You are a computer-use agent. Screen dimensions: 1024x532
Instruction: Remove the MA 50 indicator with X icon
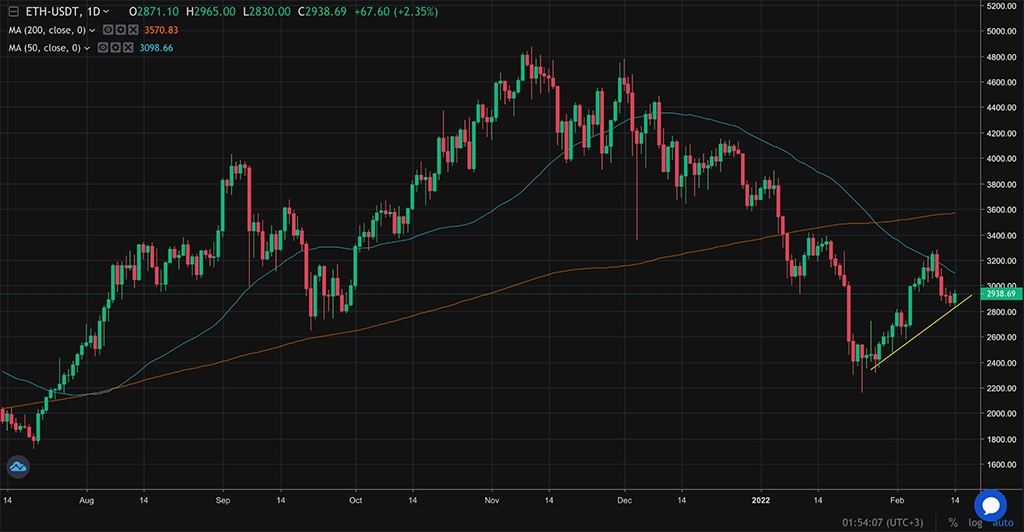128,48
